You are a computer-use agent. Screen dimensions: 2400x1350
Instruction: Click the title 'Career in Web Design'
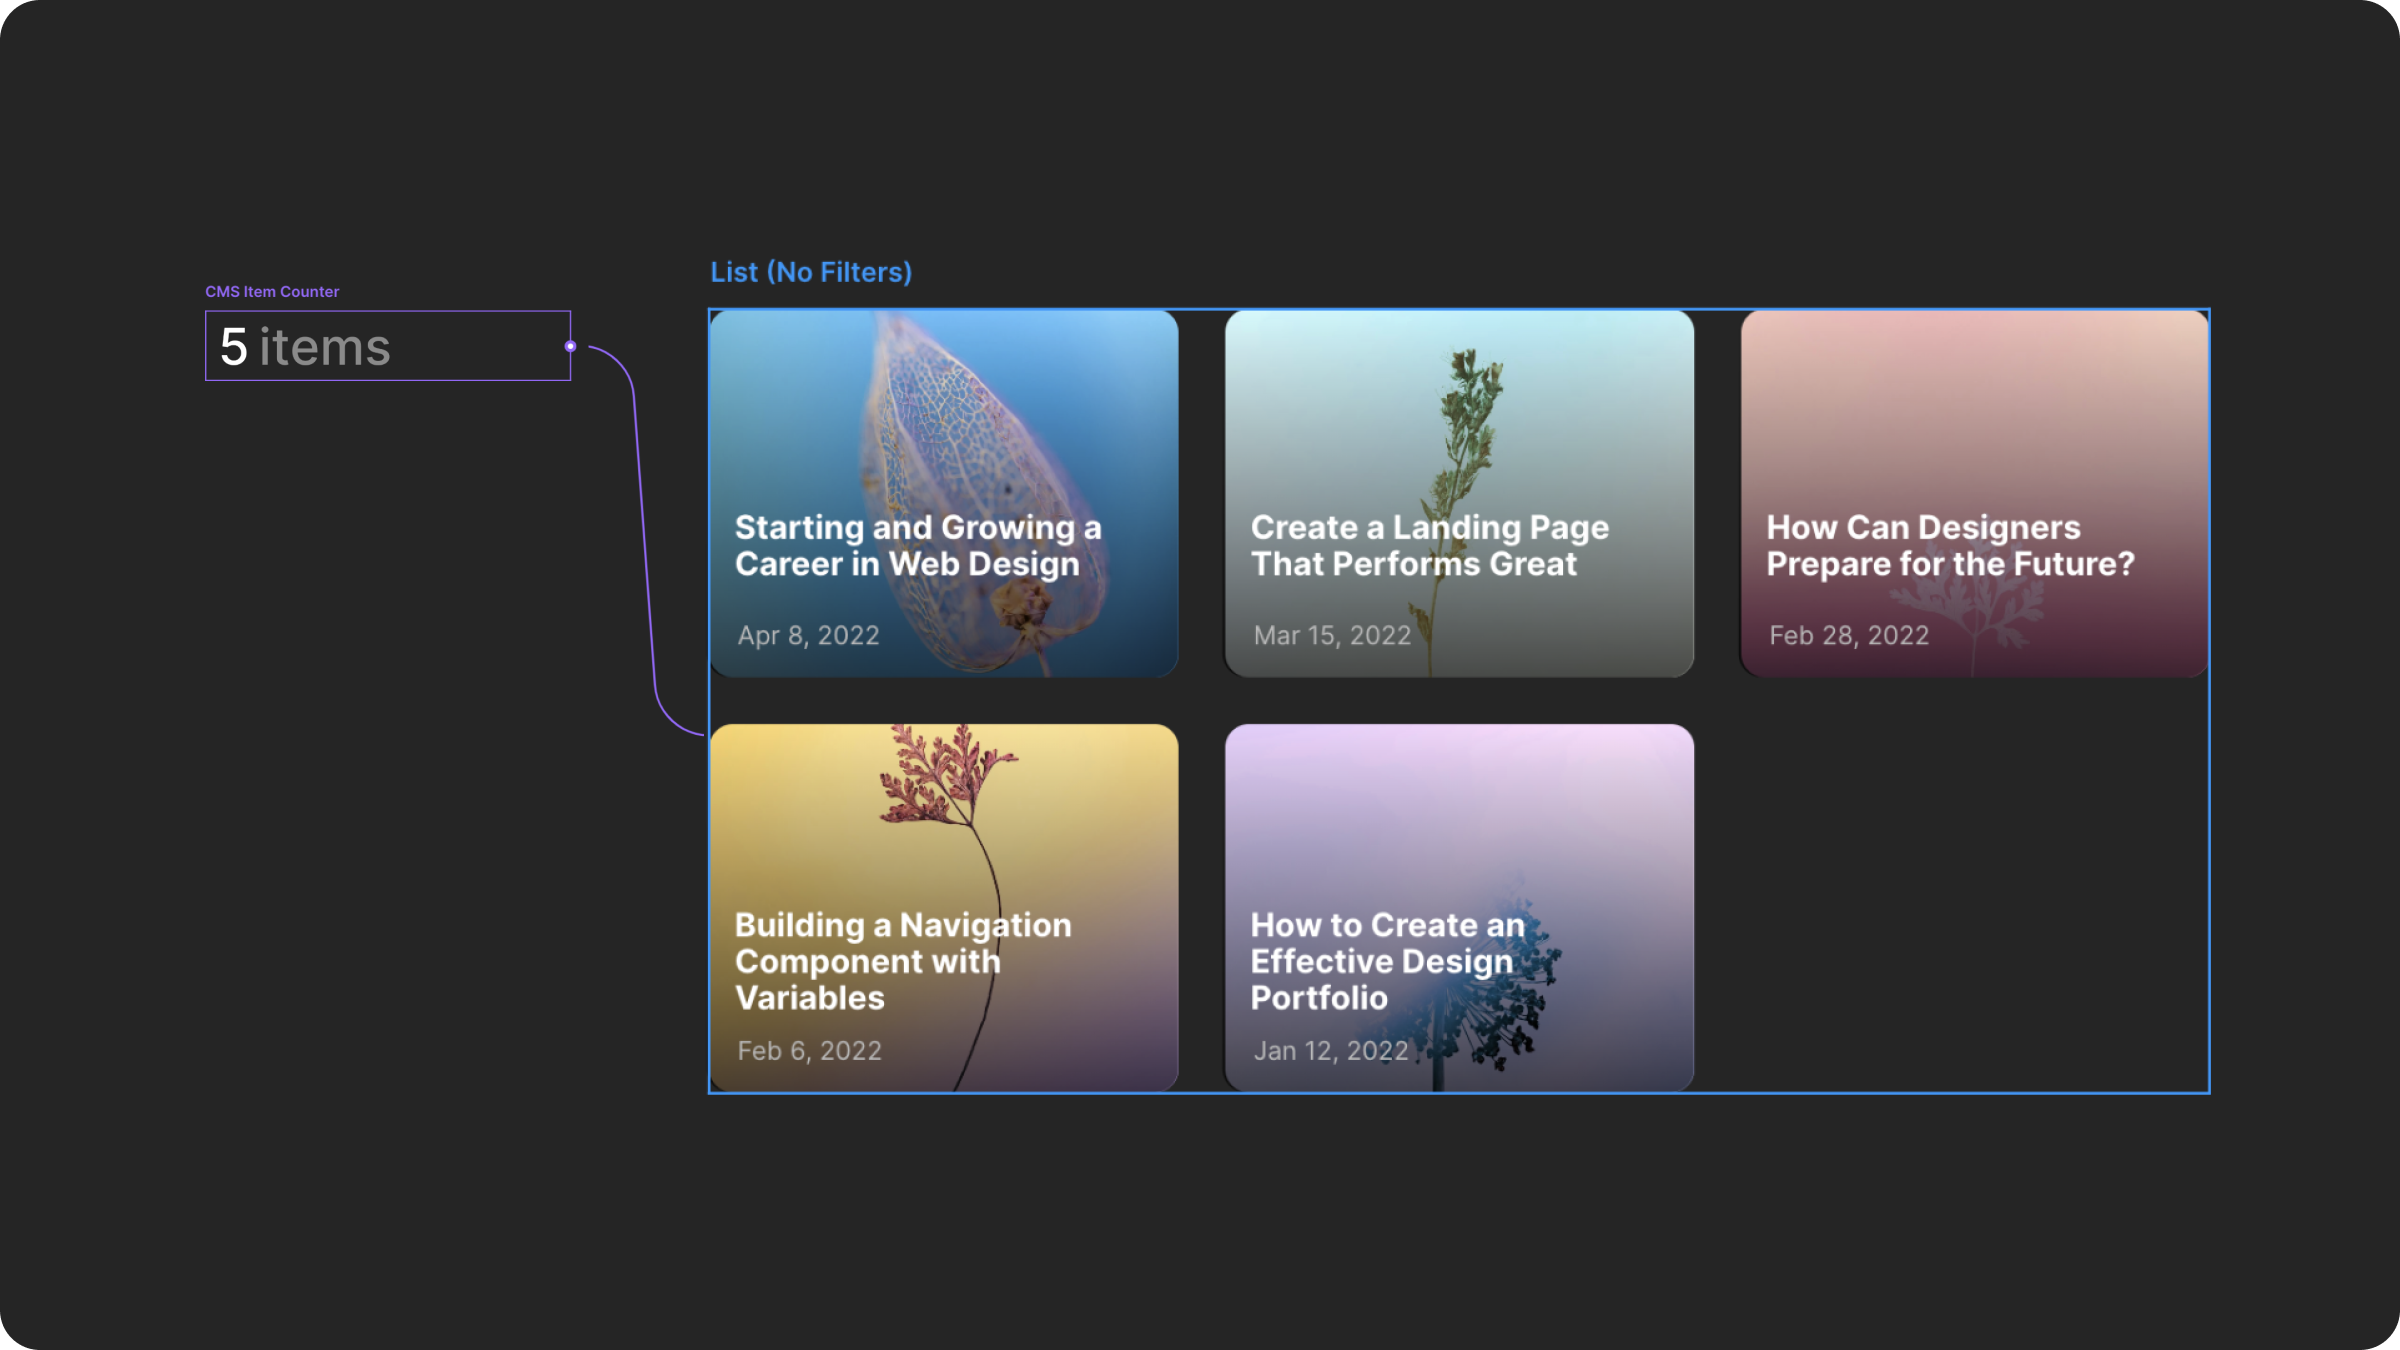coord(906,565)
